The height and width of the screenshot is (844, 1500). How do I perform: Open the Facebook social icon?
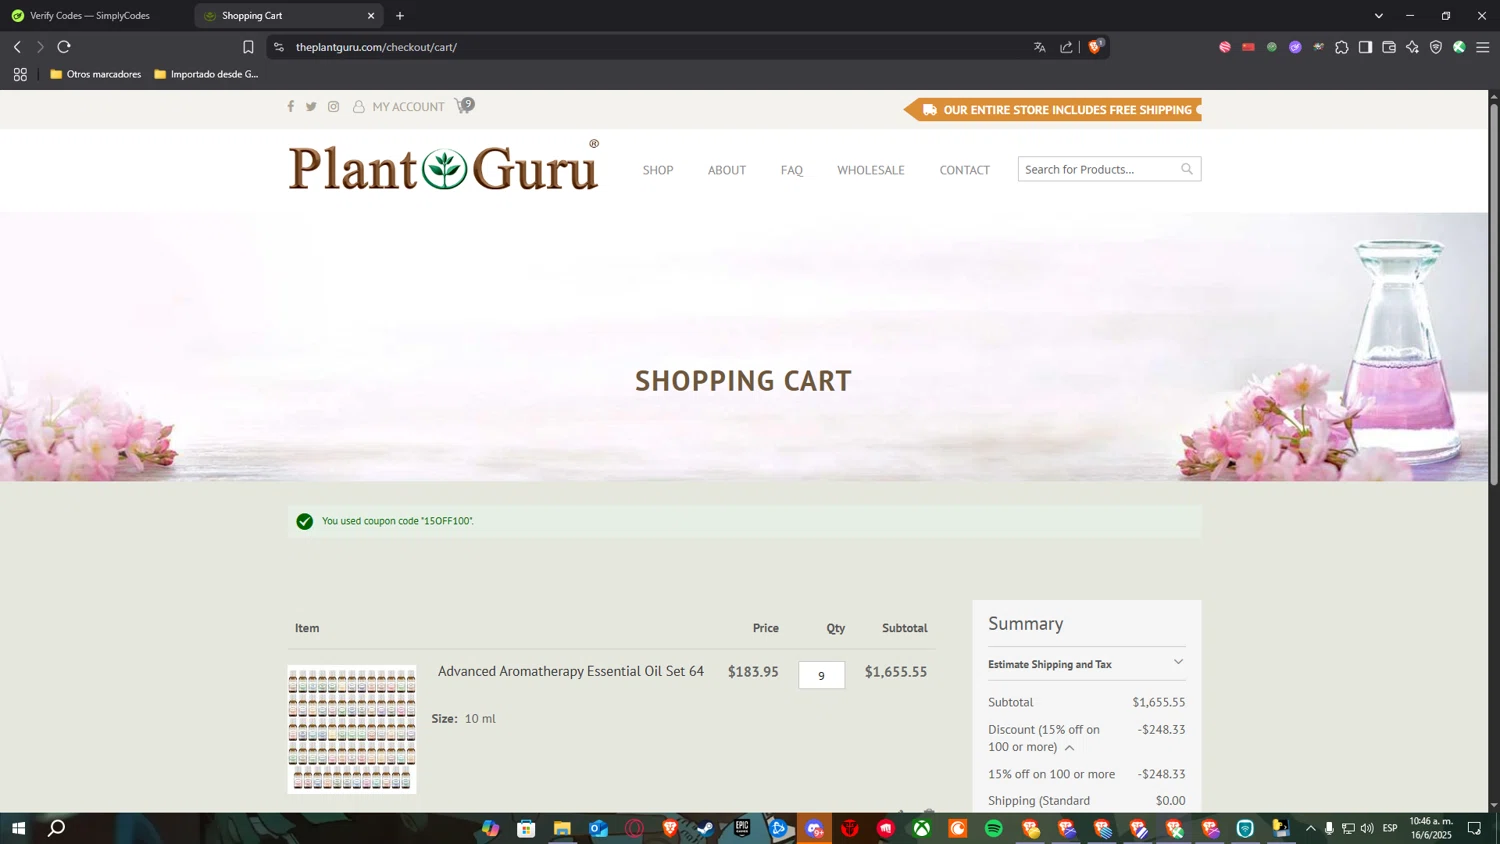(x=291, y=106)
